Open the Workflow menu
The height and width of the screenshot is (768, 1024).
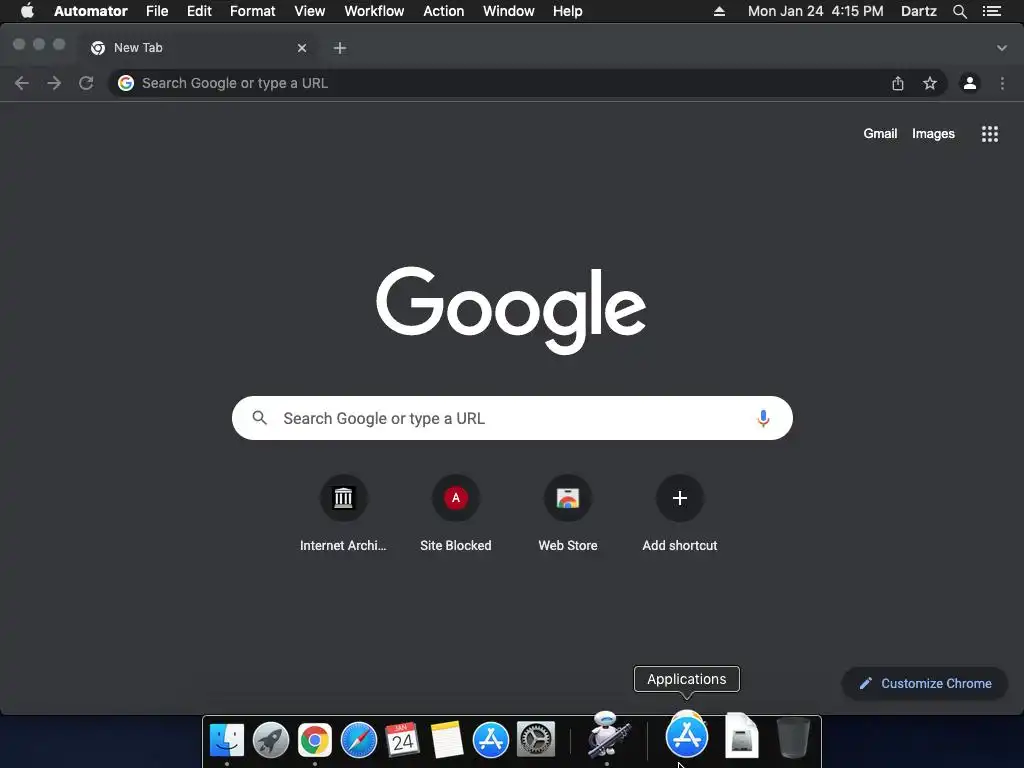(374, 11)
